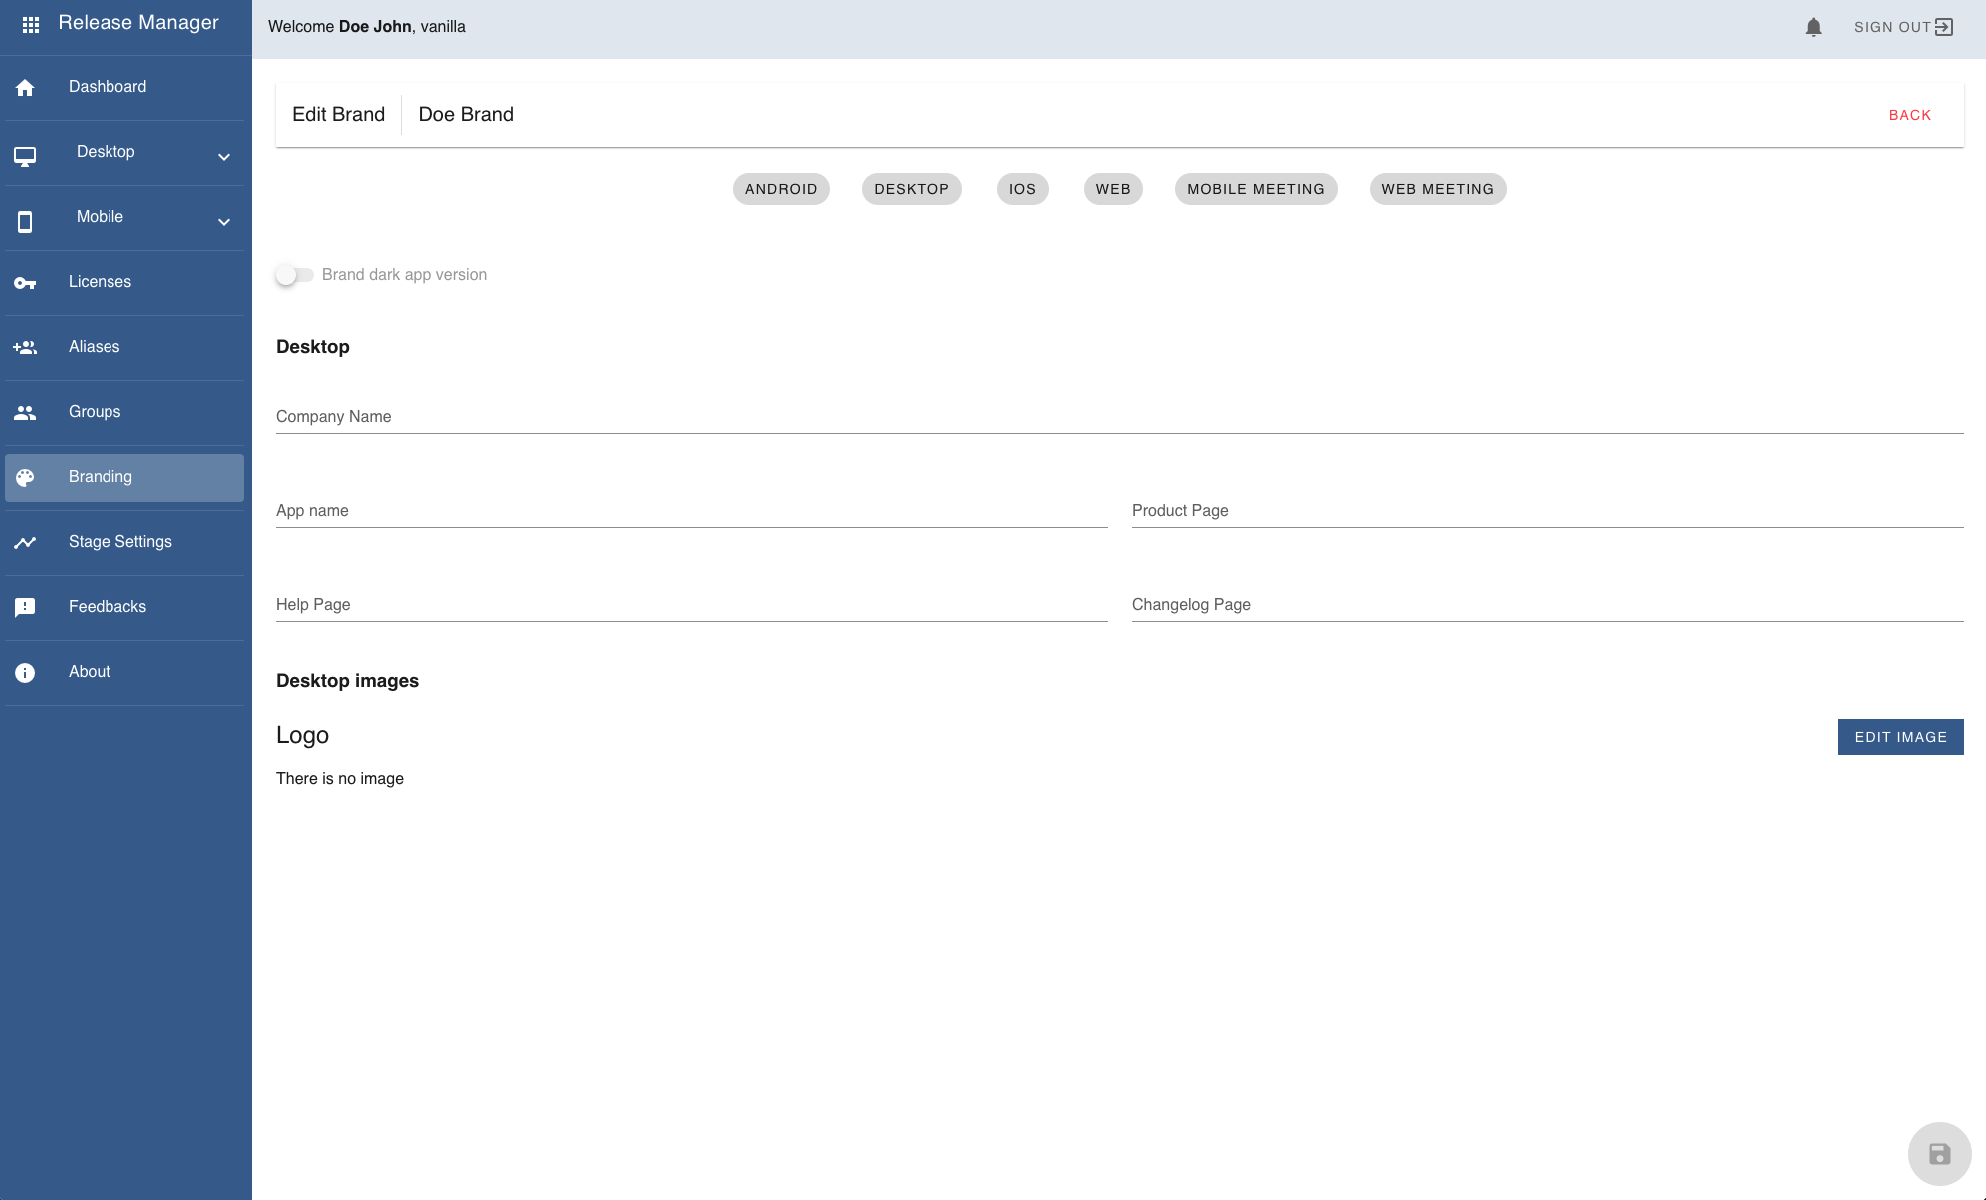The image size is (1986, 1200).
Task: Open Branding from sidebar
Action: click(x=124, y=478)
